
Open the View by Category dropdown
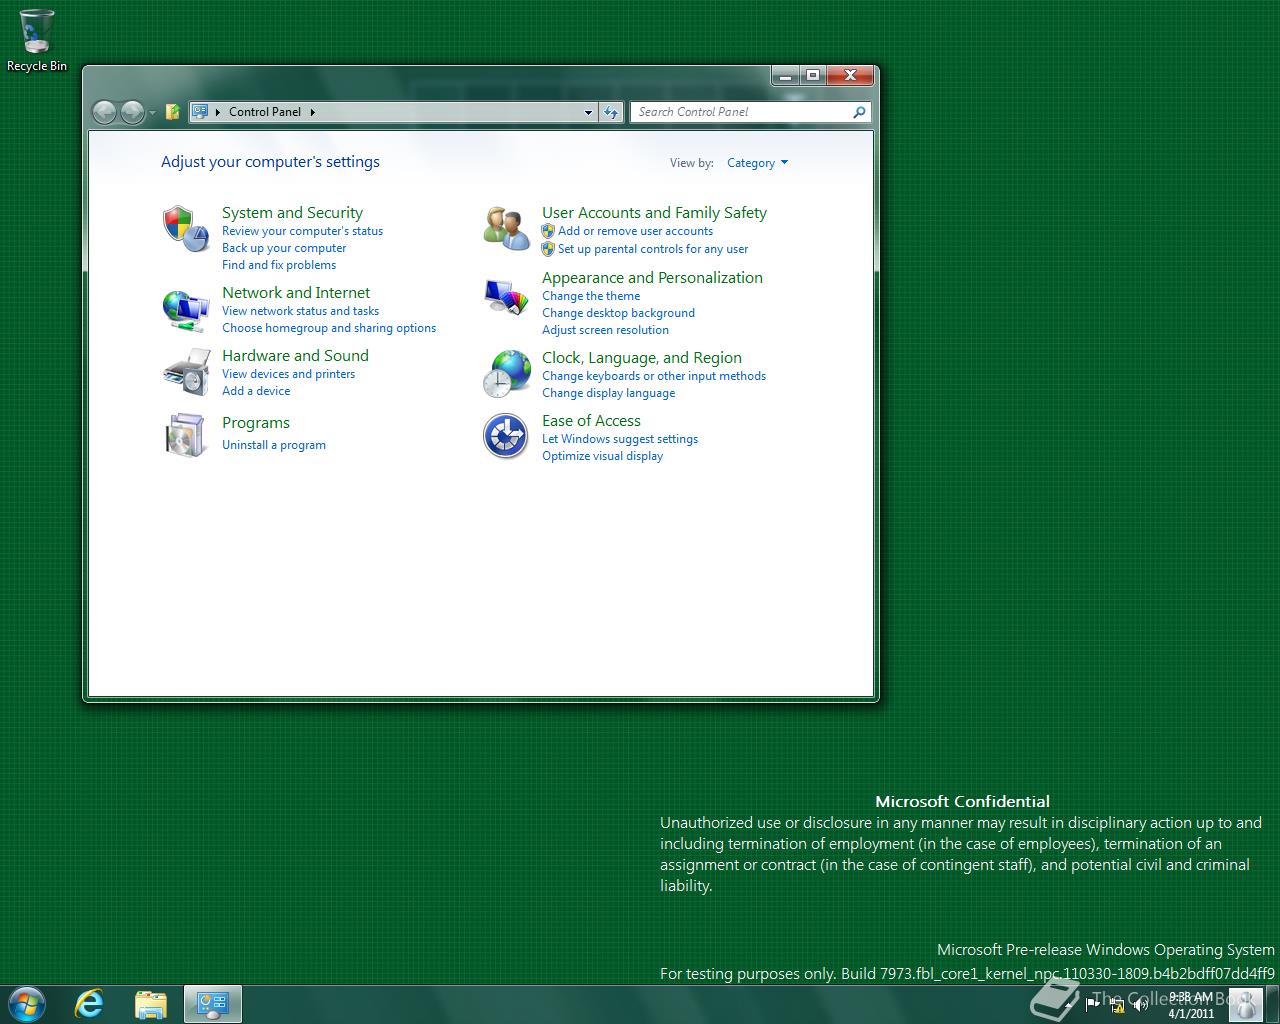coord(757,163)
